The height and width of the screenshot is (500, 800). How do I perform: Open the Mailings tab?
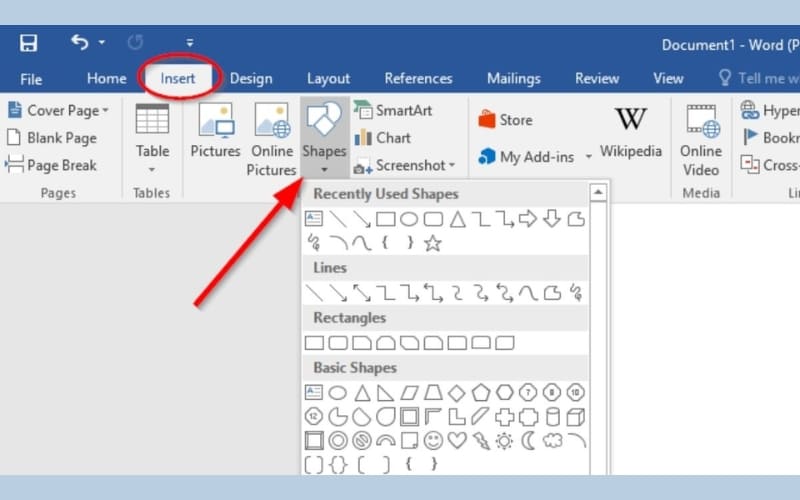click(x=514, y=79)
